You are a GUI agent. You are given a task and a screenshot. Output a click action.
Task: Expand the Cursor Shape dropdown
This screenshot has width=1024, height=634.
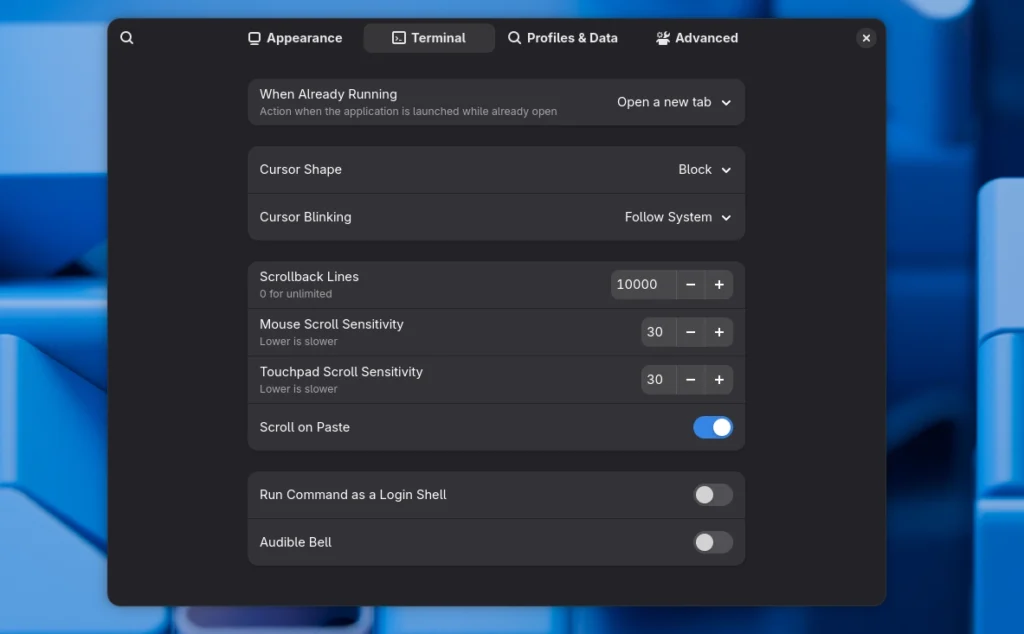tap(704, 170)
